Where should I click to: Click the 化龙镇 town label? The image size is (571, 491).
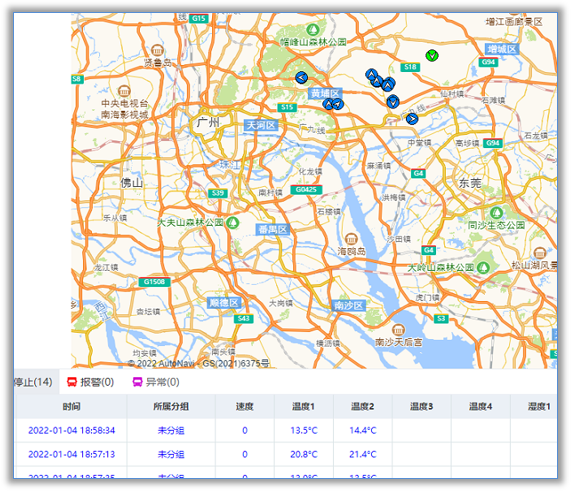pos(310,172)
